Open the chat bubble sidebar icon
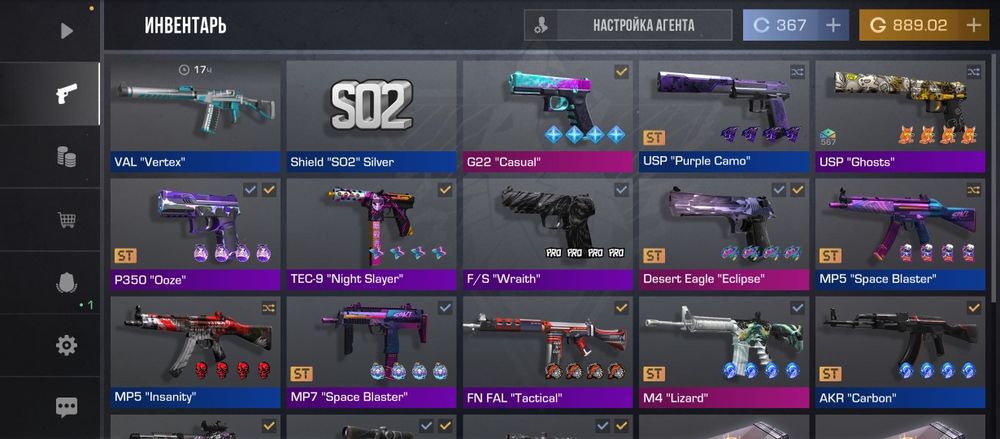 [x=66, y=407]
